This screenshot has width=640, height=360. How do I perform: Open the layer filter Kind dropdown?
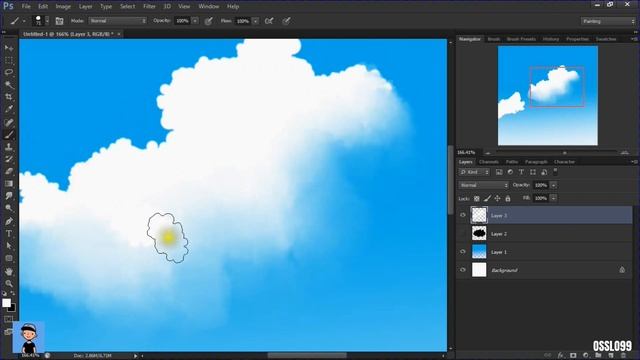tap(474, 172)
